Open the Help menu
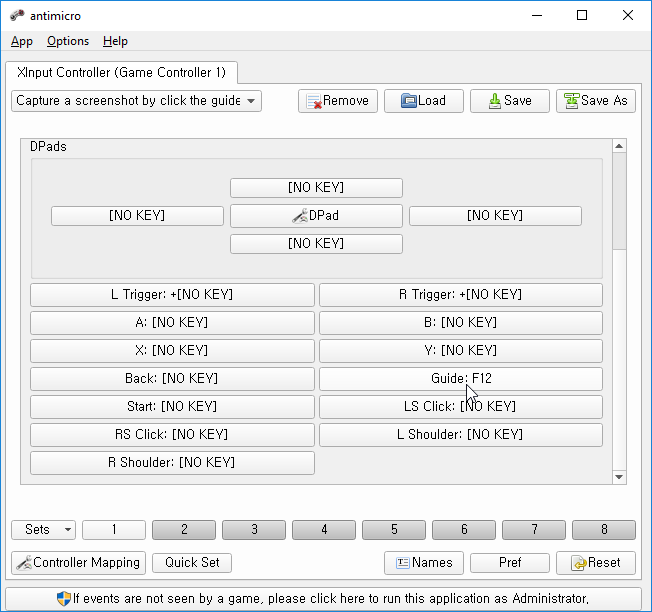The width and height of the screenshot is (652, 612). 115,41
